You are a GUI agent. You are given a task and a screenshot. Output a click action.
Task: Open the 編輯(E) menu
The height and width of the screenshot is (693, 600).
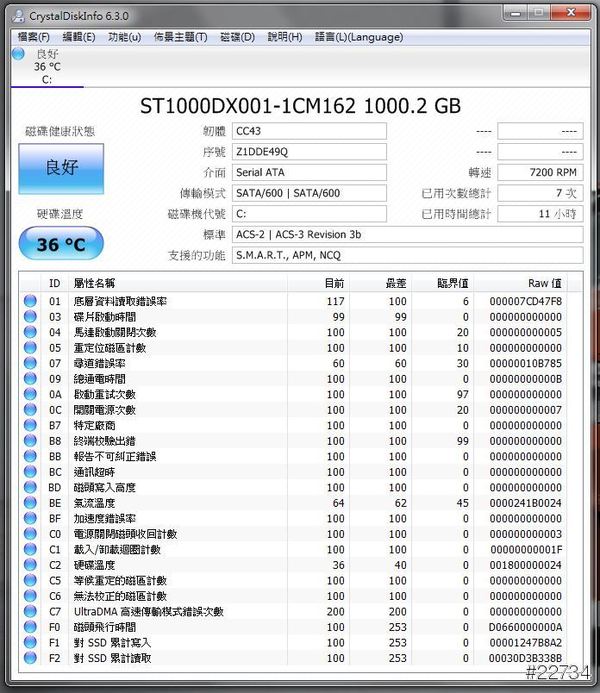pyautogui.click(x=79, y=37)
